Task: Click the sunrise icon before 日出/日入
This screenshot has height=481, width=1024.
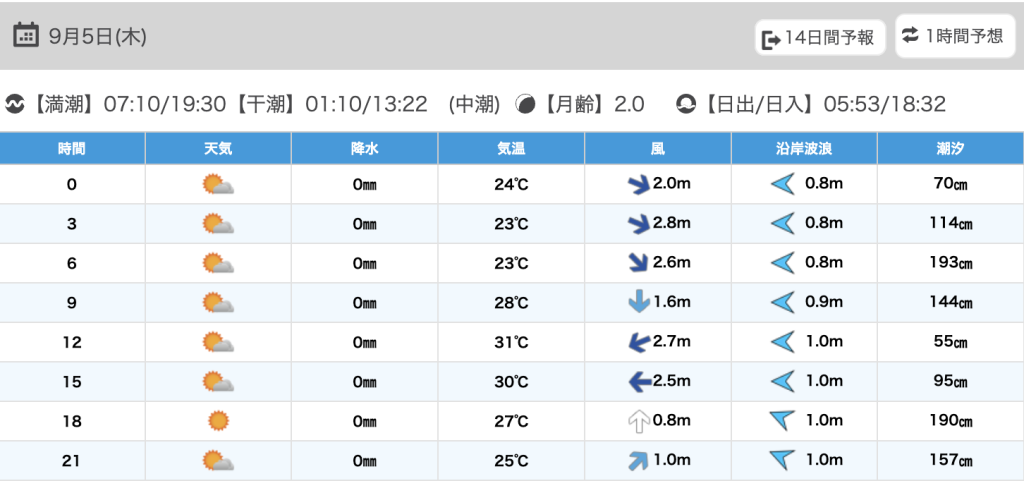Action: 686,104
